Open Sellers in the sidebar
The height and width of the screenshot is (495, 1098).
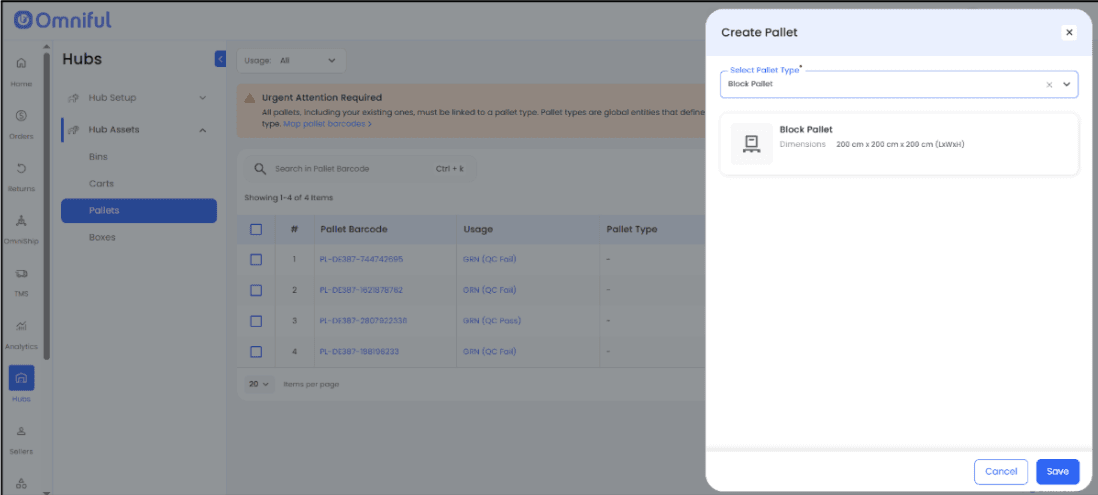(21, 432)
